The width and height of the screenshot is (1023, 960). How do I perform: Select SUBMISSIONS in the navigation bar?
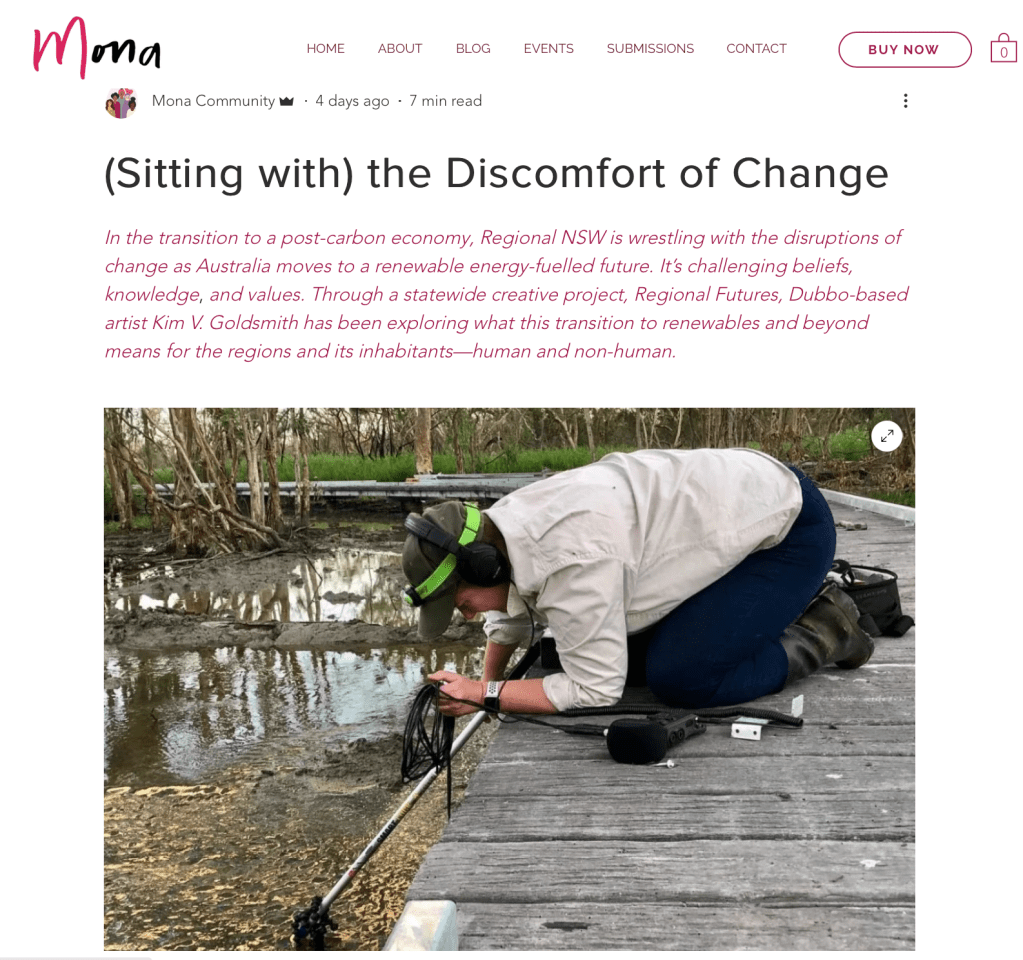coord(650,48)
